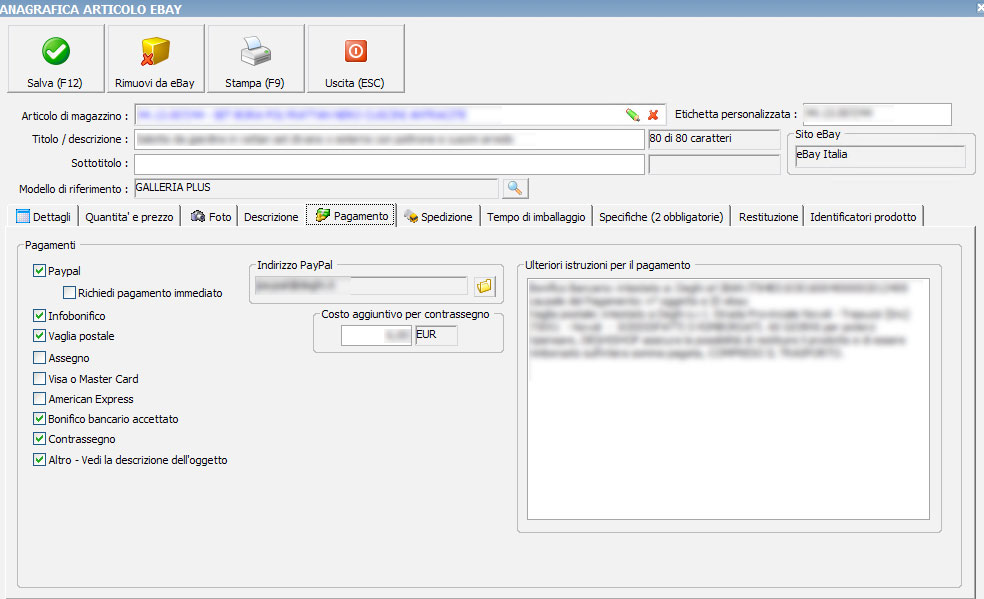This screenshot has height=599, width=984.
Task: Click the green pencil edit article icon
Action: tap(633, 115)
